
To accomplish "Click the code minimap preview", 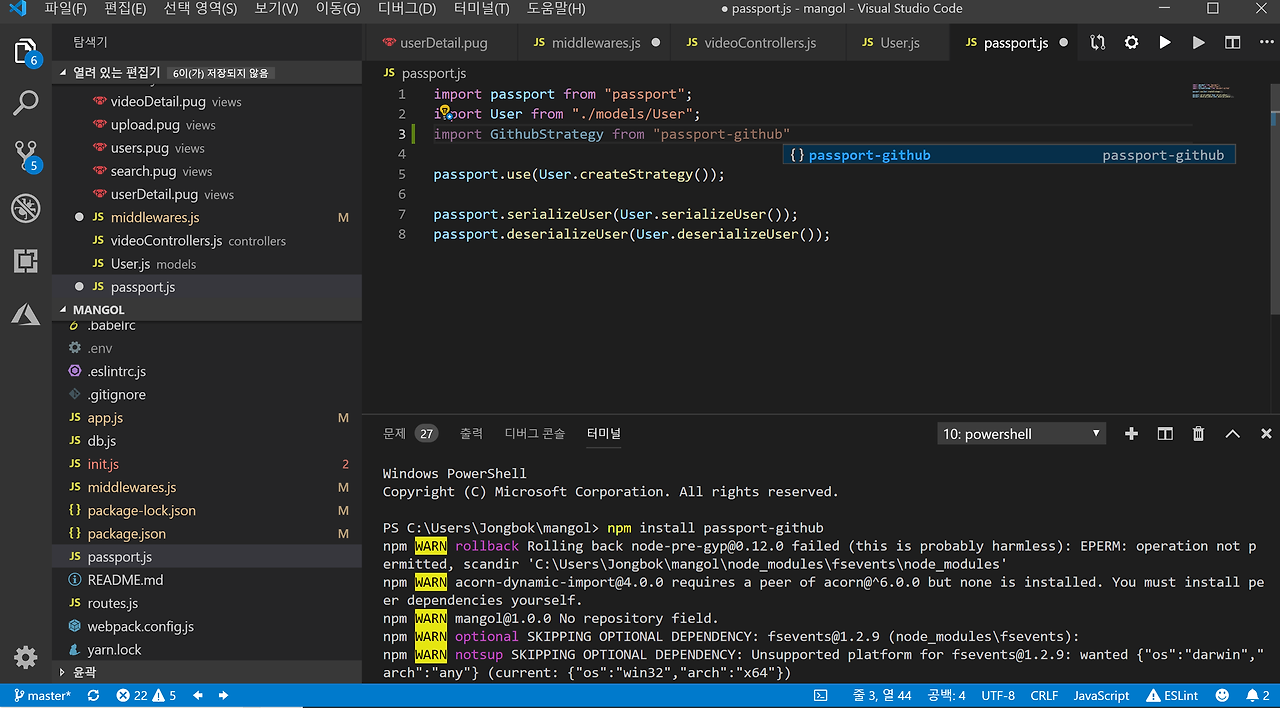I will [1214, 91].
